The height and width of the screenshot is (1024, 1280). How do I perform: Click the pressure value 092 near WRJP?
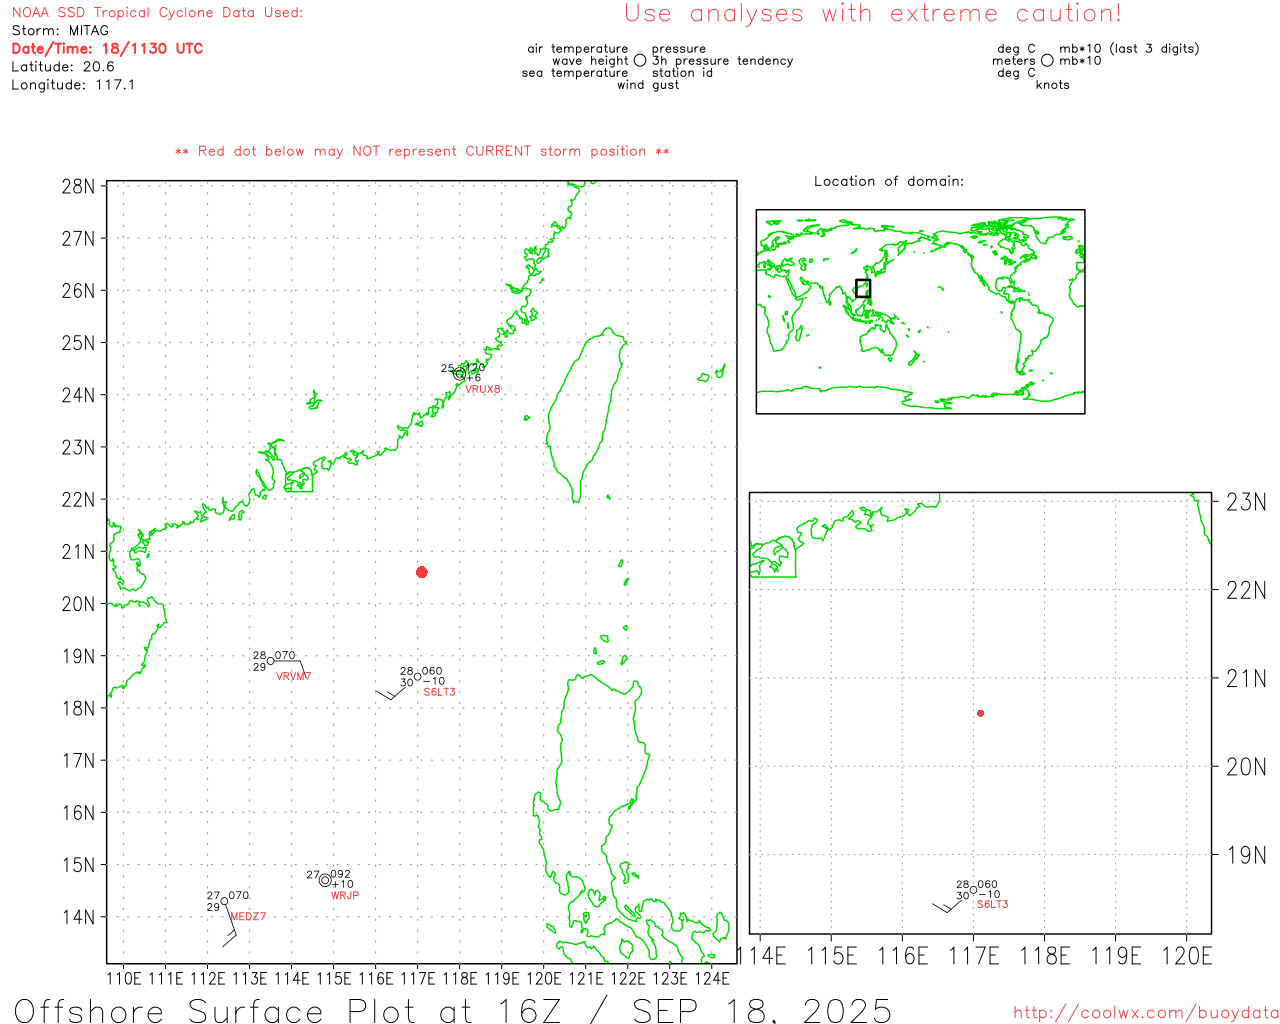coord(341,874)
